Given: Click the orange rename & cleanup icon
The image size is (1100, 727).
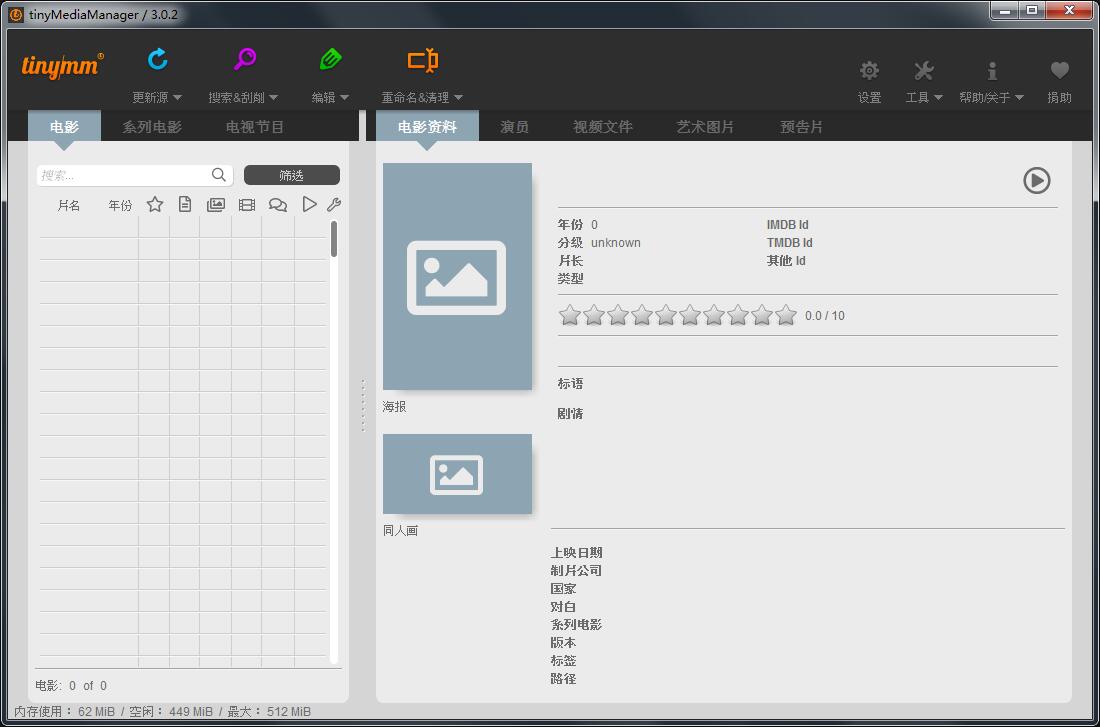Looking at the screenshot, I should (x=422, y=60).
